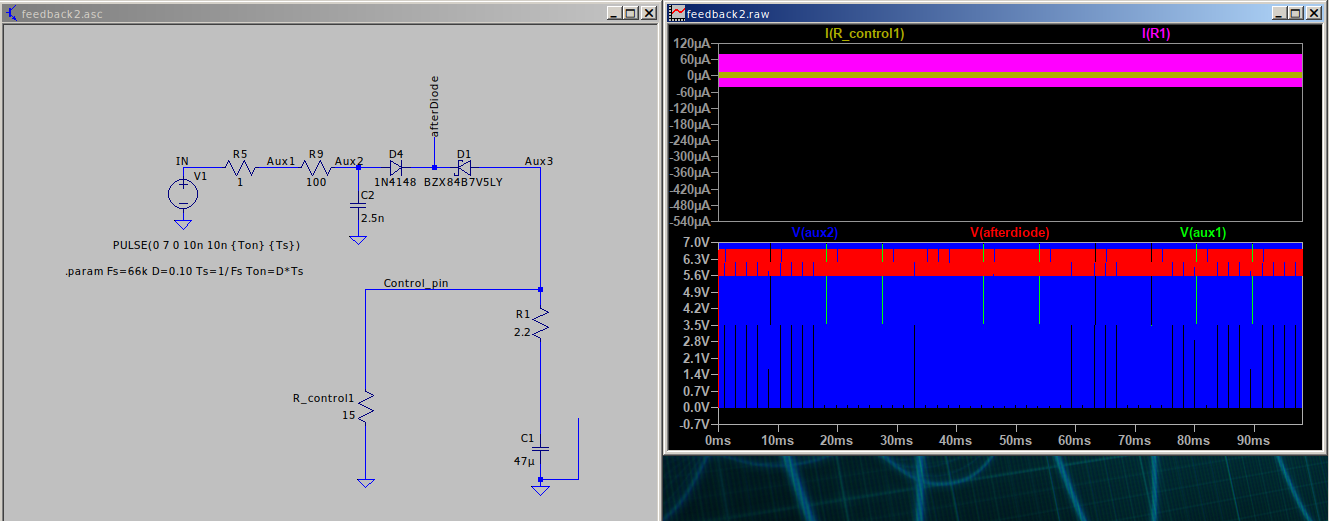
Task: Select the R9 resistor symbol
Action: [316, 169]
